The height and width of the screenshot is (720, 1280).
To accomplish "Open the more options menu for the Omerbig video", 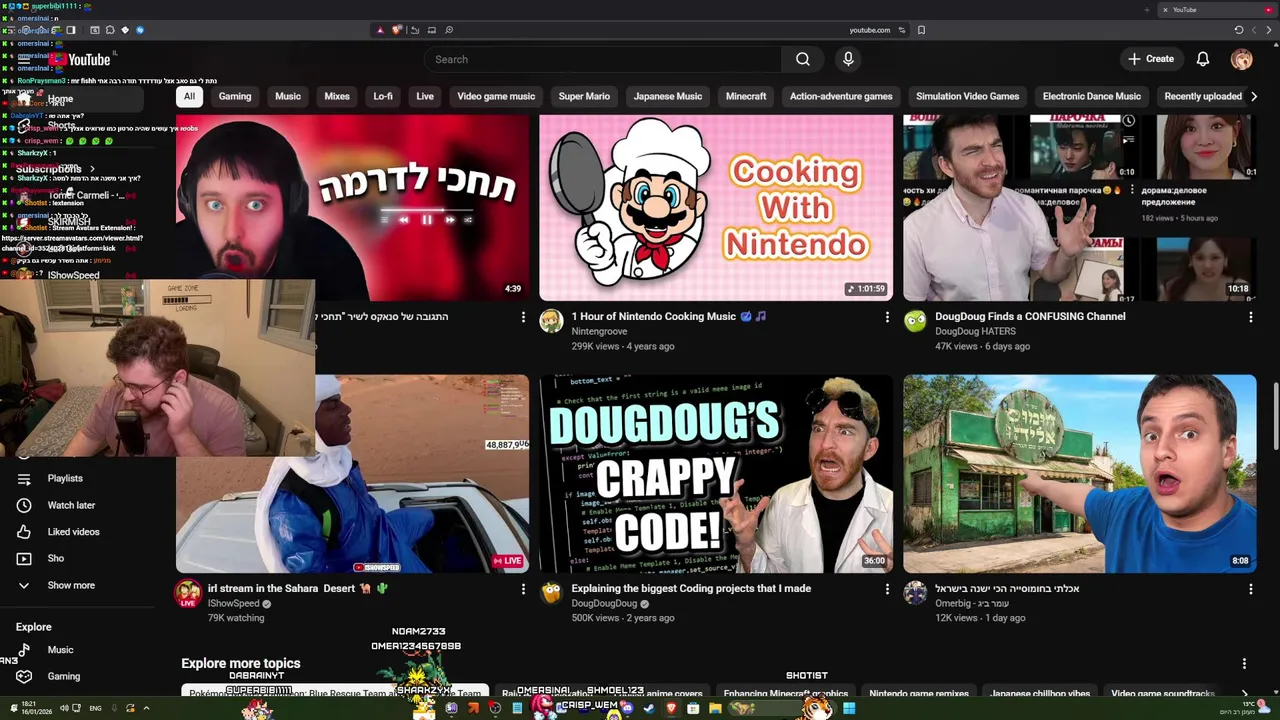I will (1250, 589).
